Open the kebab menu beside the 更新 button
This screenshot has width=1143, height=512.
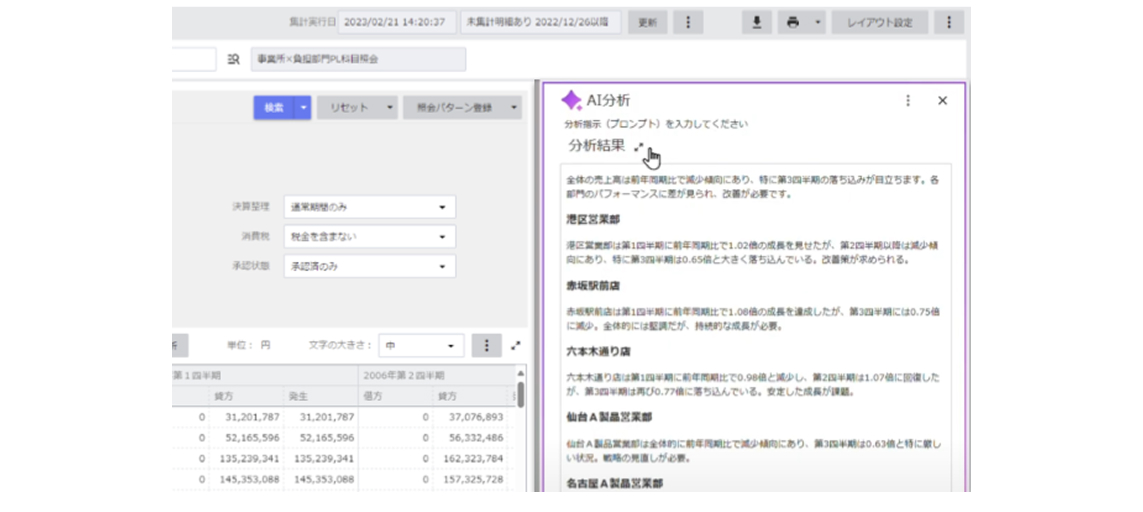tap(687, 23)
